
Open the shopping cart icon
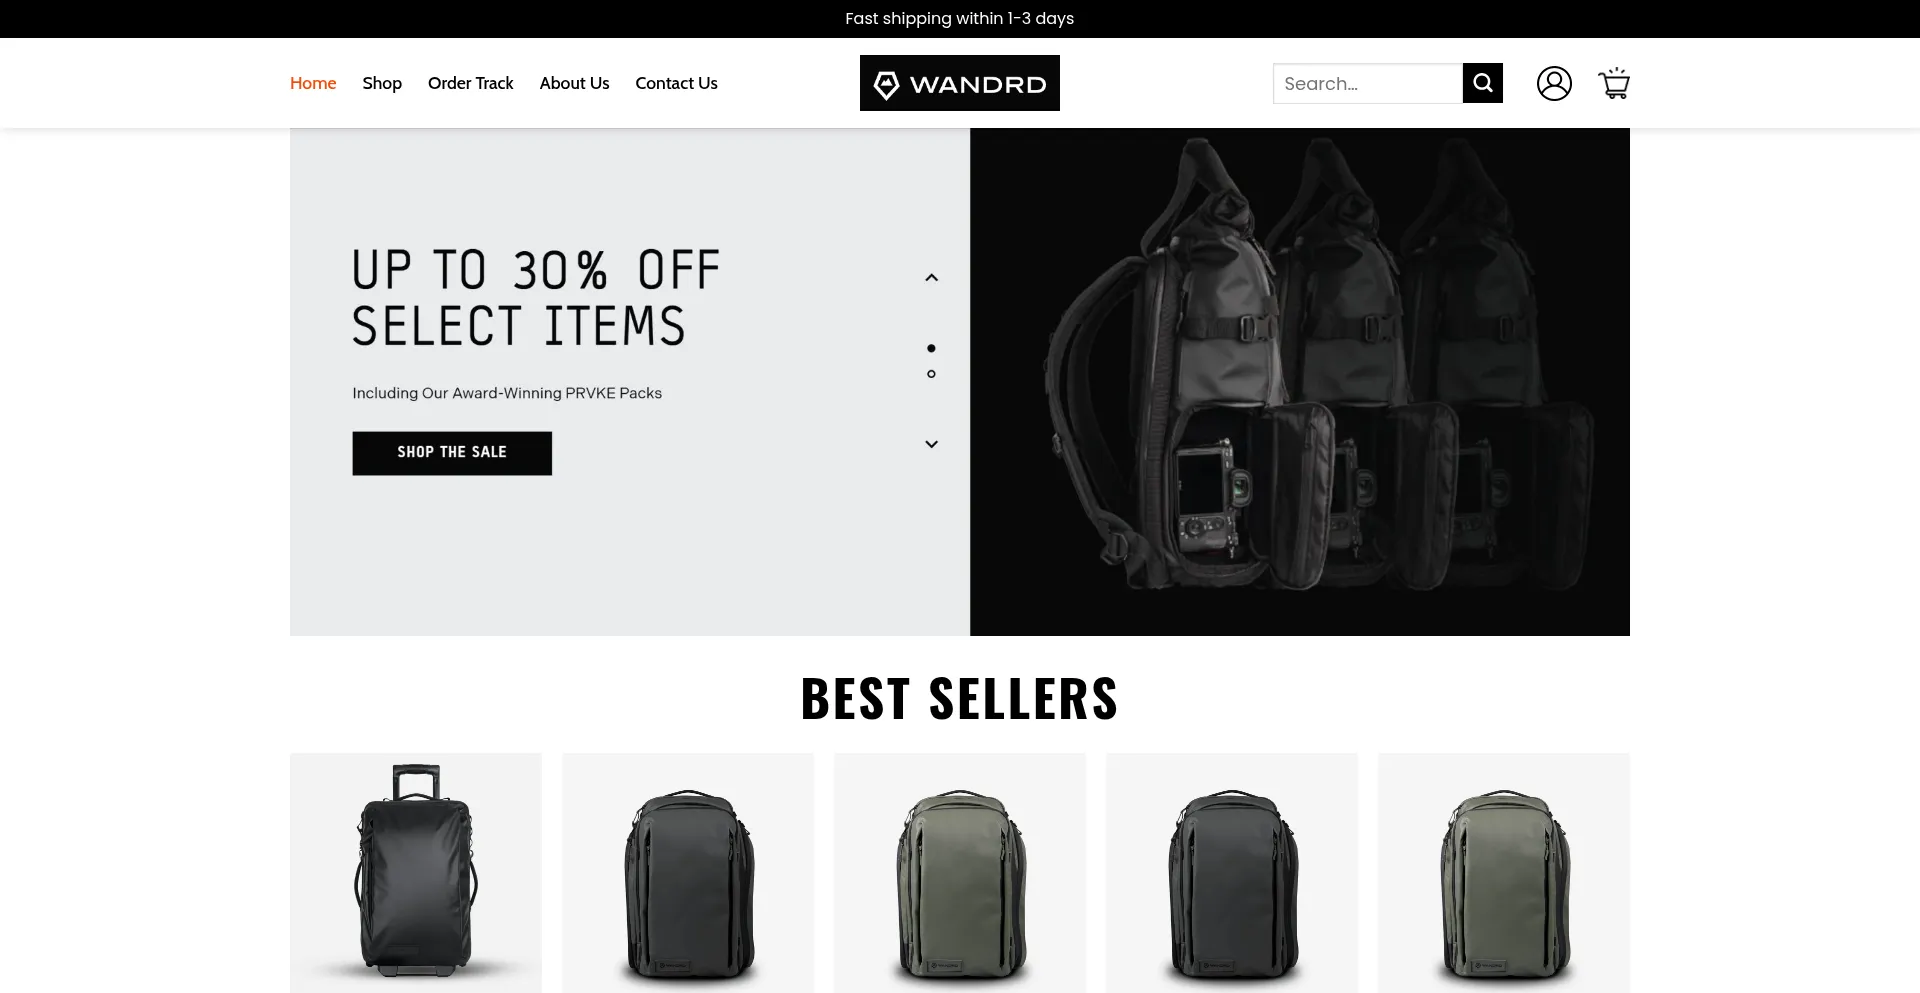tap(1614, 83)
